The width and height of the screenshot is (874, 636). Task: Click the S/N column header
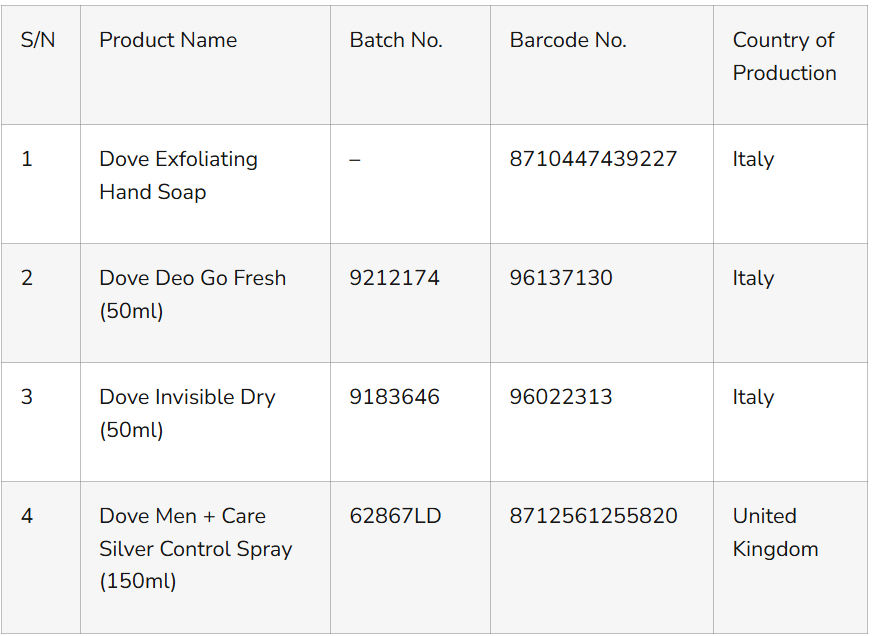[38, 40]
